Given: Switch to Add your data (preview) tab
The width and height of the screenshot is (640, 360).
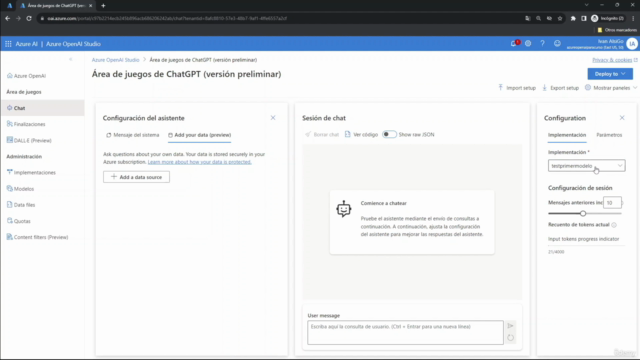Looking at the screenshot, I should click(200, 135).
